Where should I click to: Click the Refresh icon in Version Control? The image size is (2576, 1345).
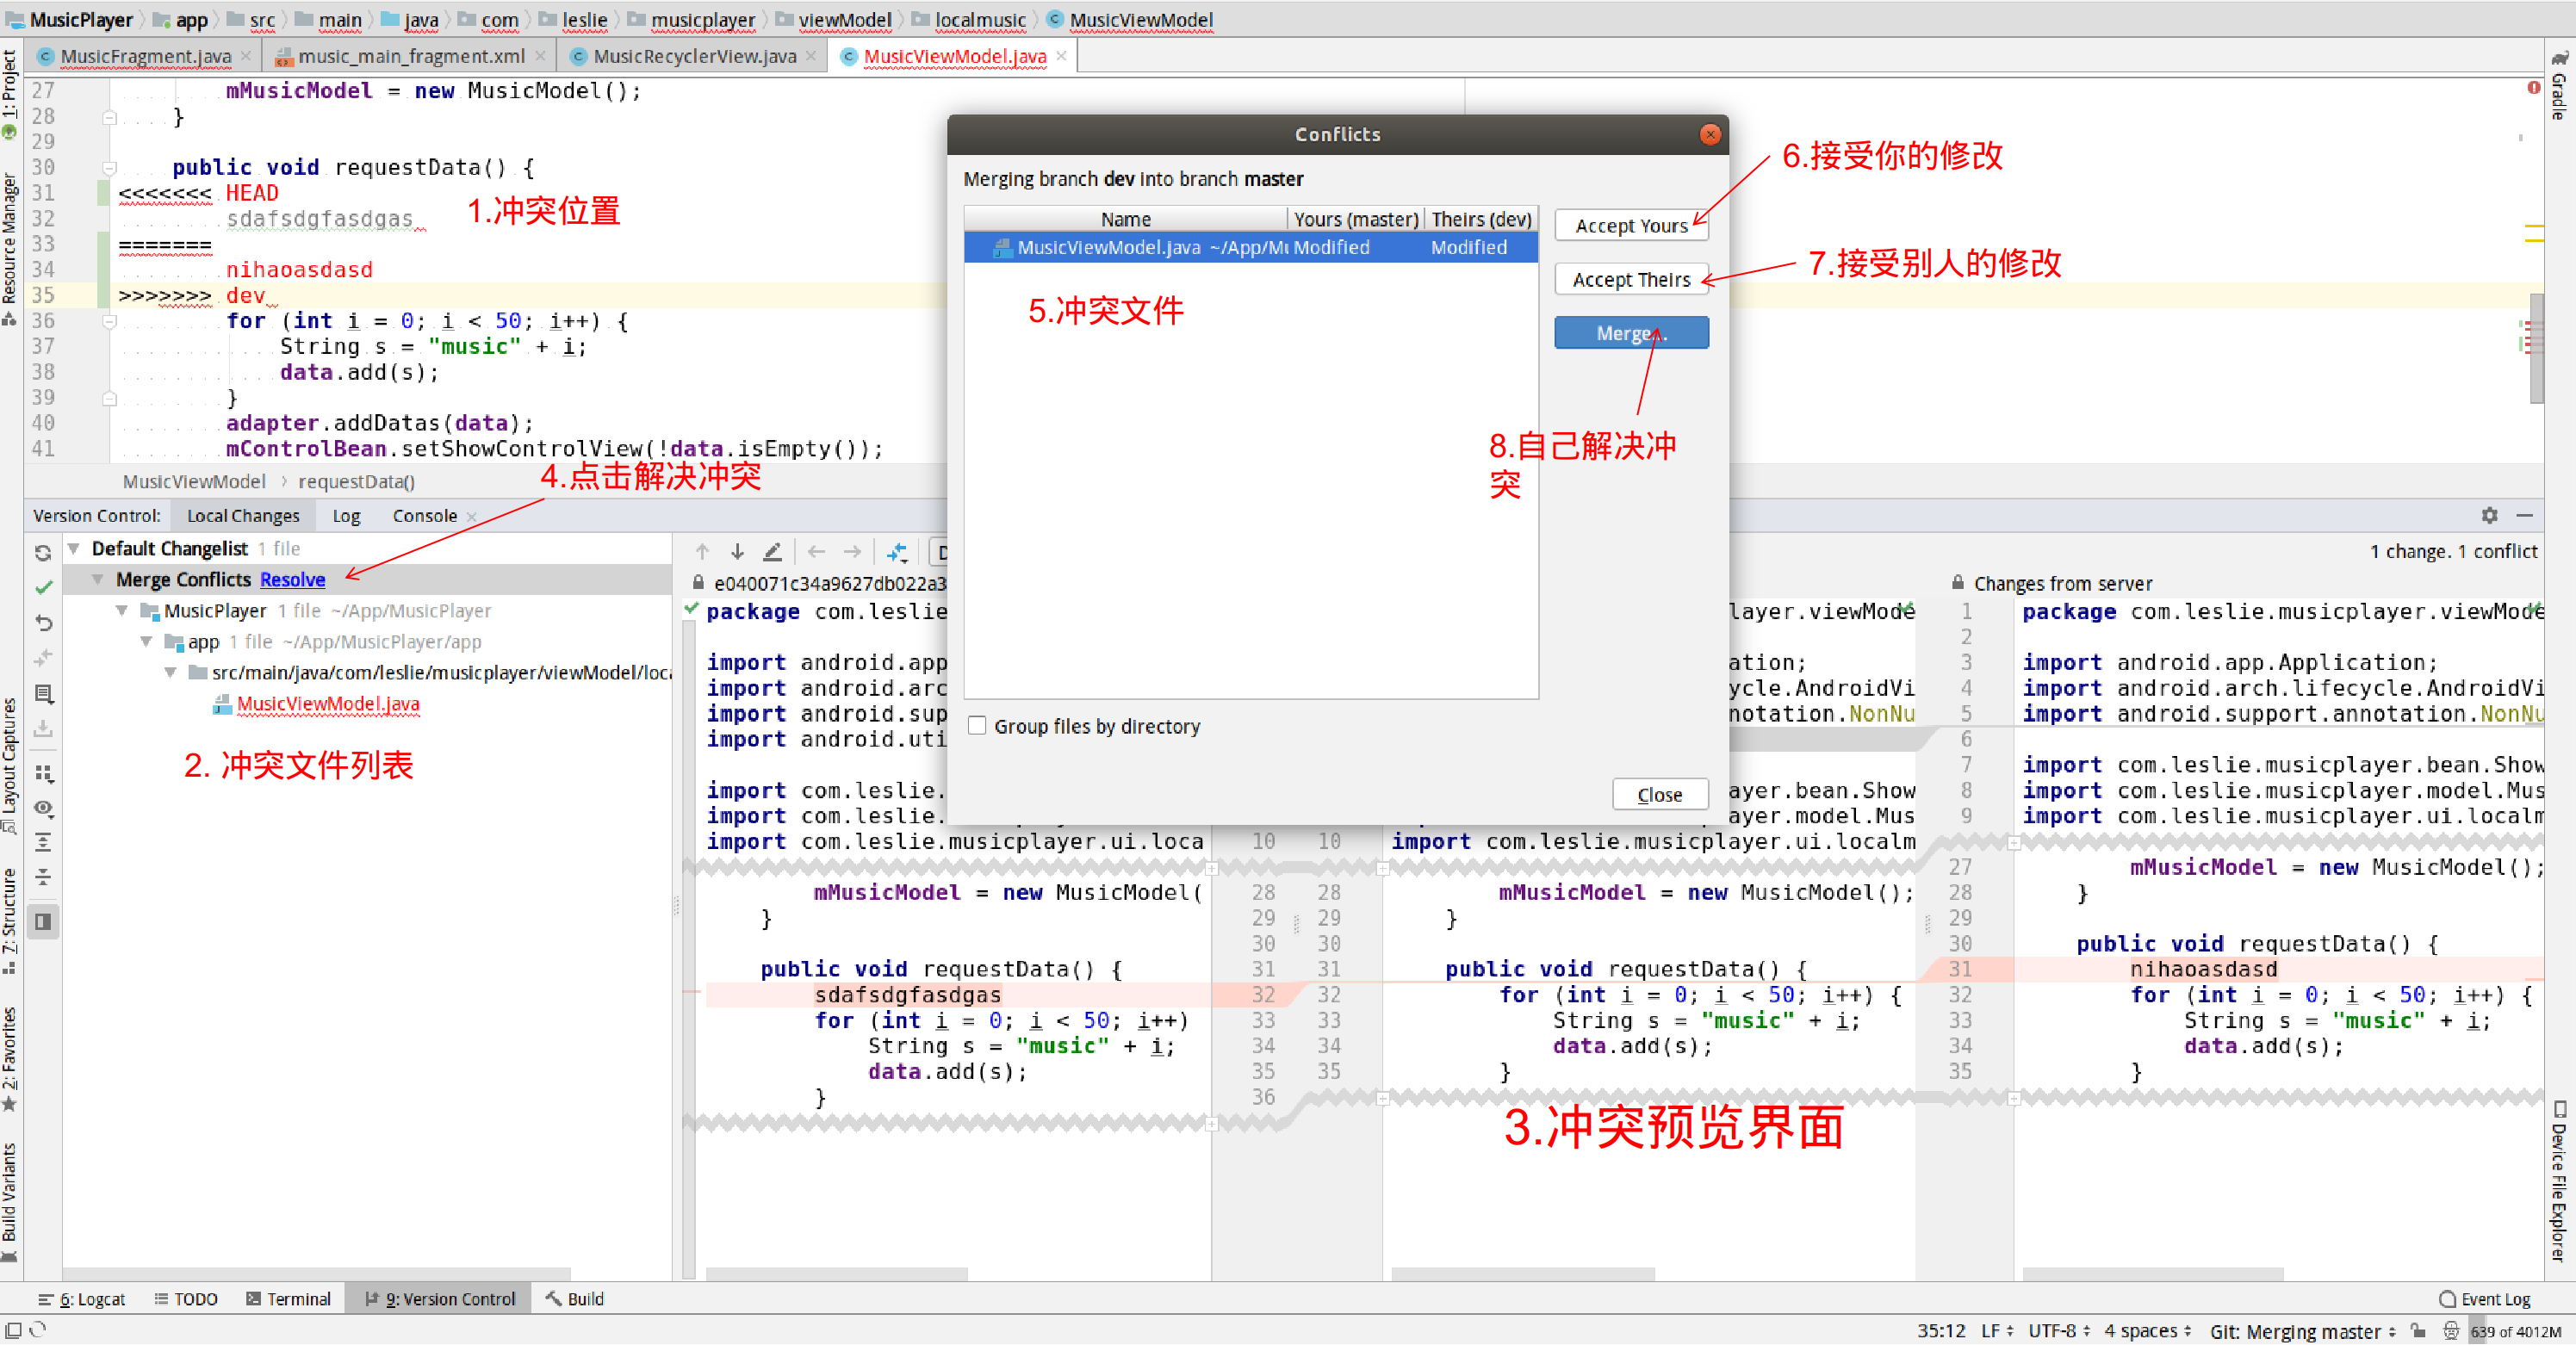pos(43,553)
